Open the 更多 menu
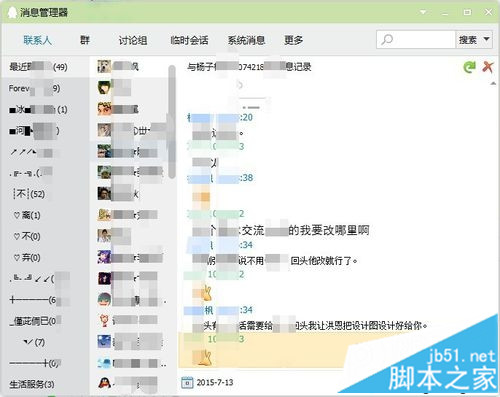Viewport: 500px width, 397px height. coord(293,40)
